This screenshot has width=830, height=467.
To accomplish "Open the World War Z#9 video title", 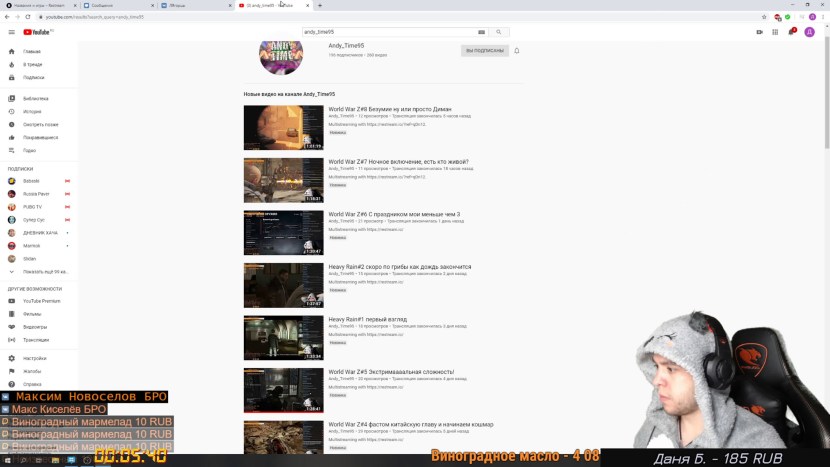I will click(382, 108).
